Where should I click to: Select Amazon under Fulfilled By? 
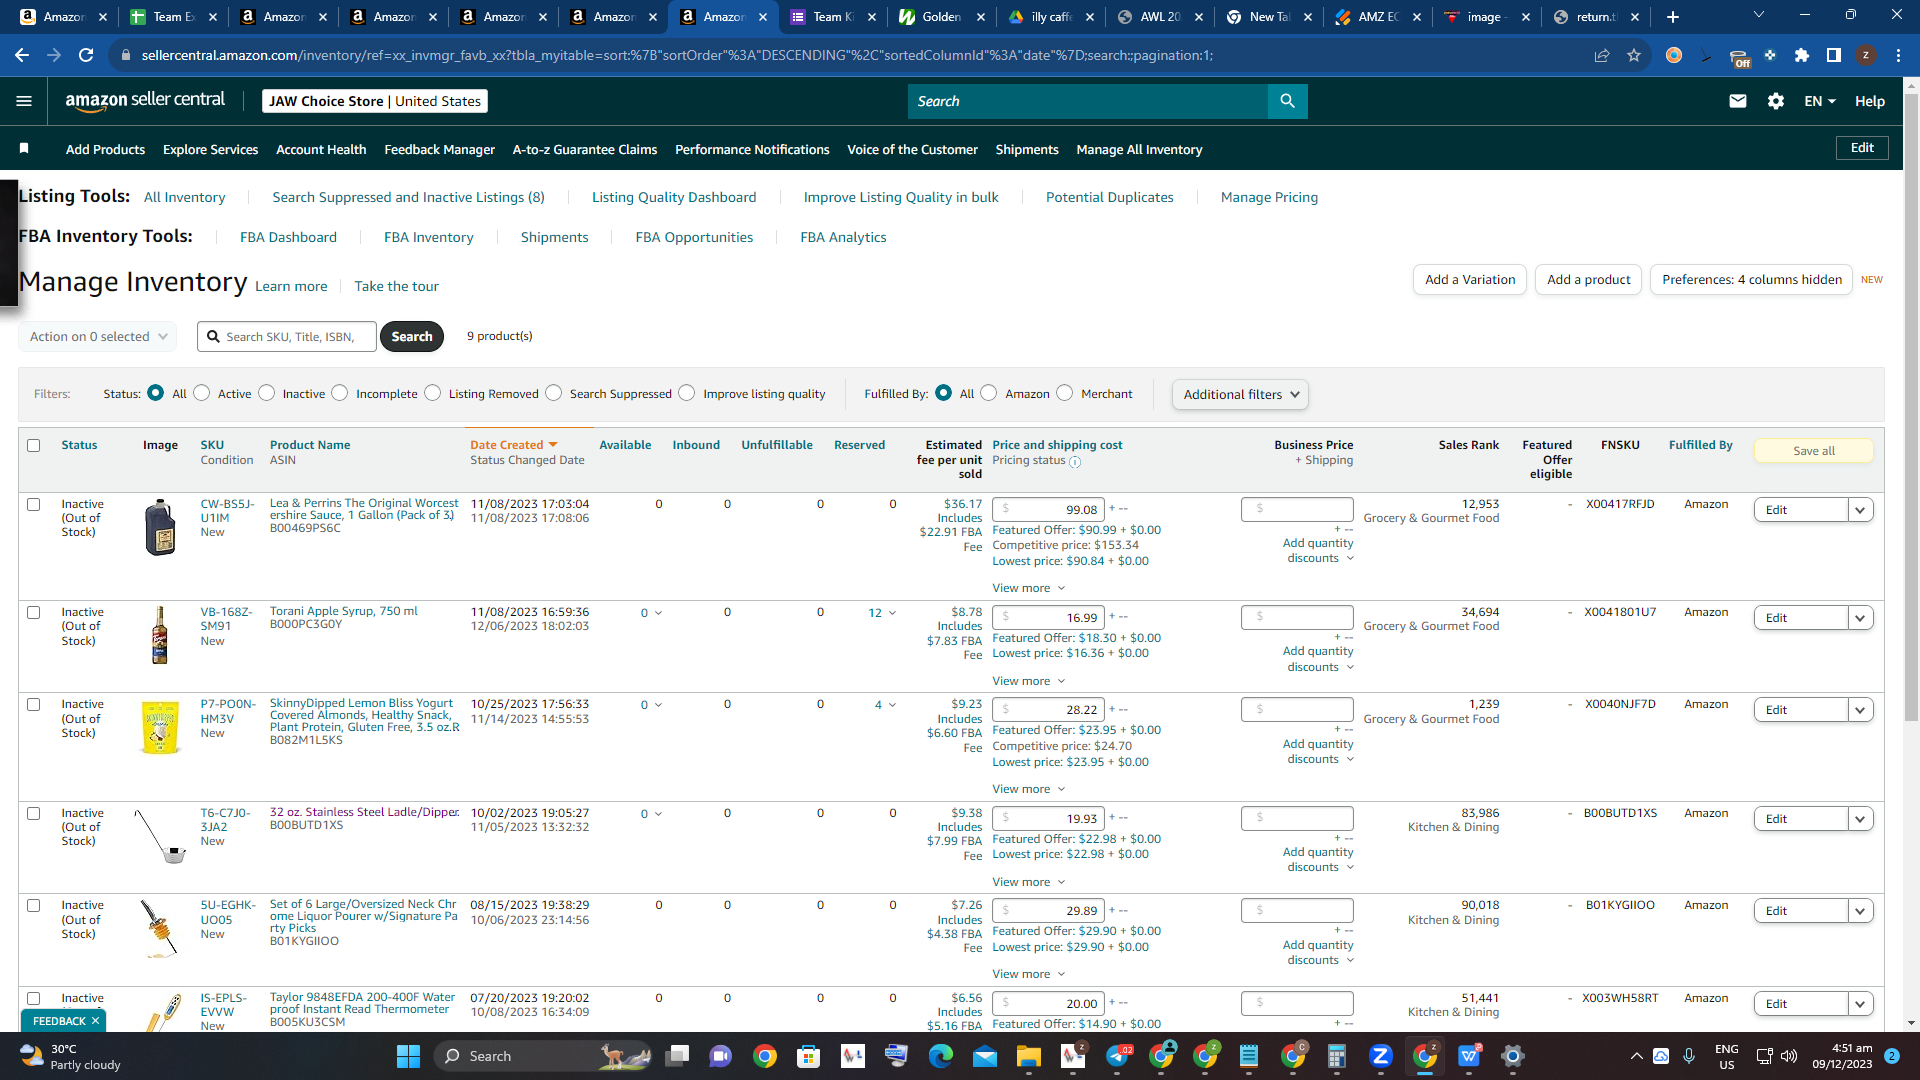click(989, 393)
